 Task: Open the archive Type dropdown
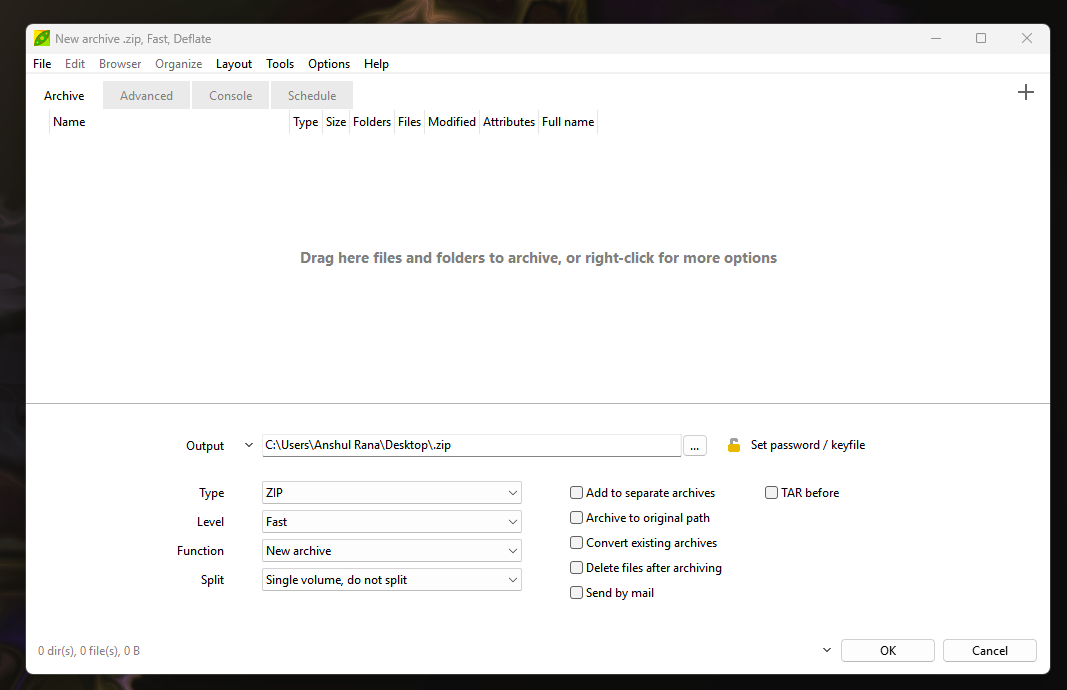391,492
